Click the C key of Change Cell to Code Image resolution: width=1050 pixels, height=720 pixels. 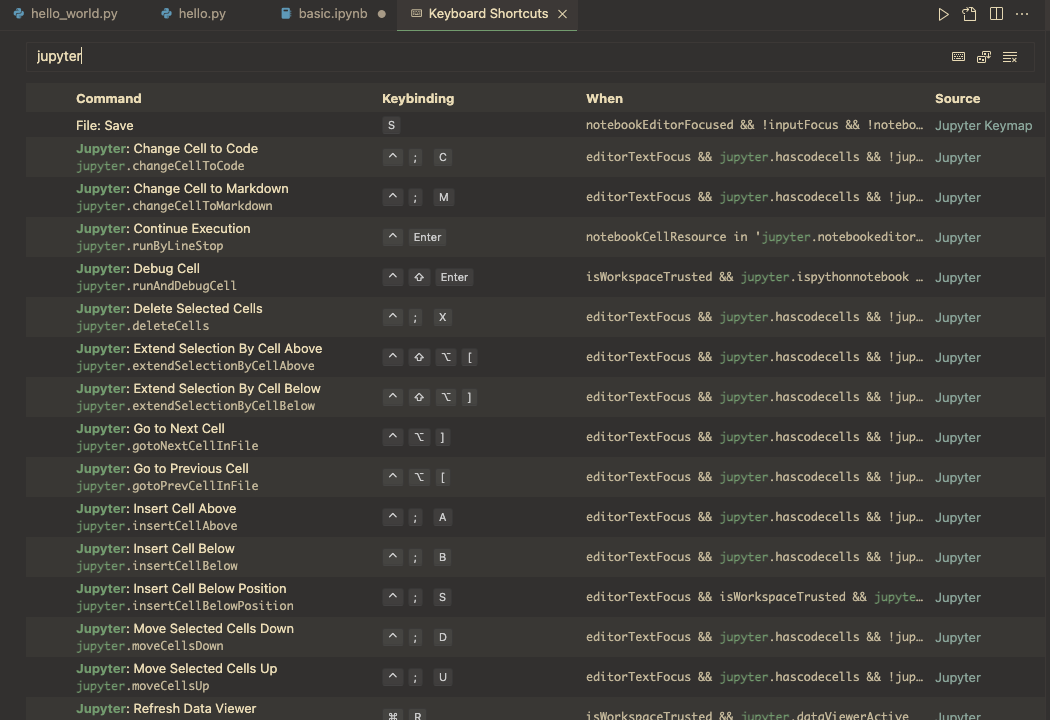coord(443,157)
